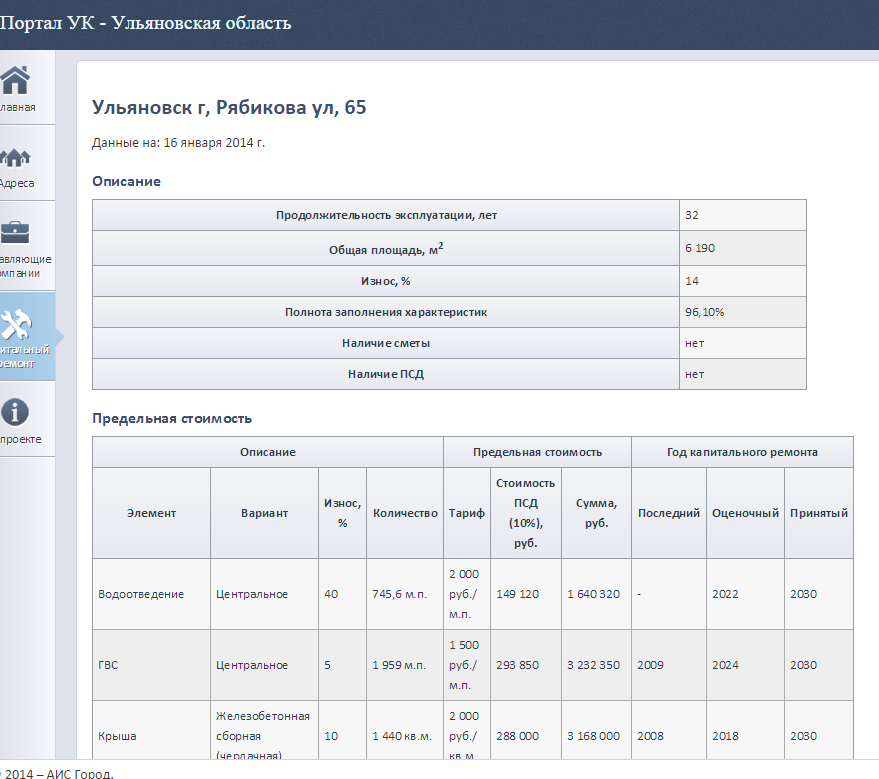The image size is (879, 779).
Task: Click the address heading 'Ульяновск г, Рябикова ул, 65'
Action: (229, 107)
